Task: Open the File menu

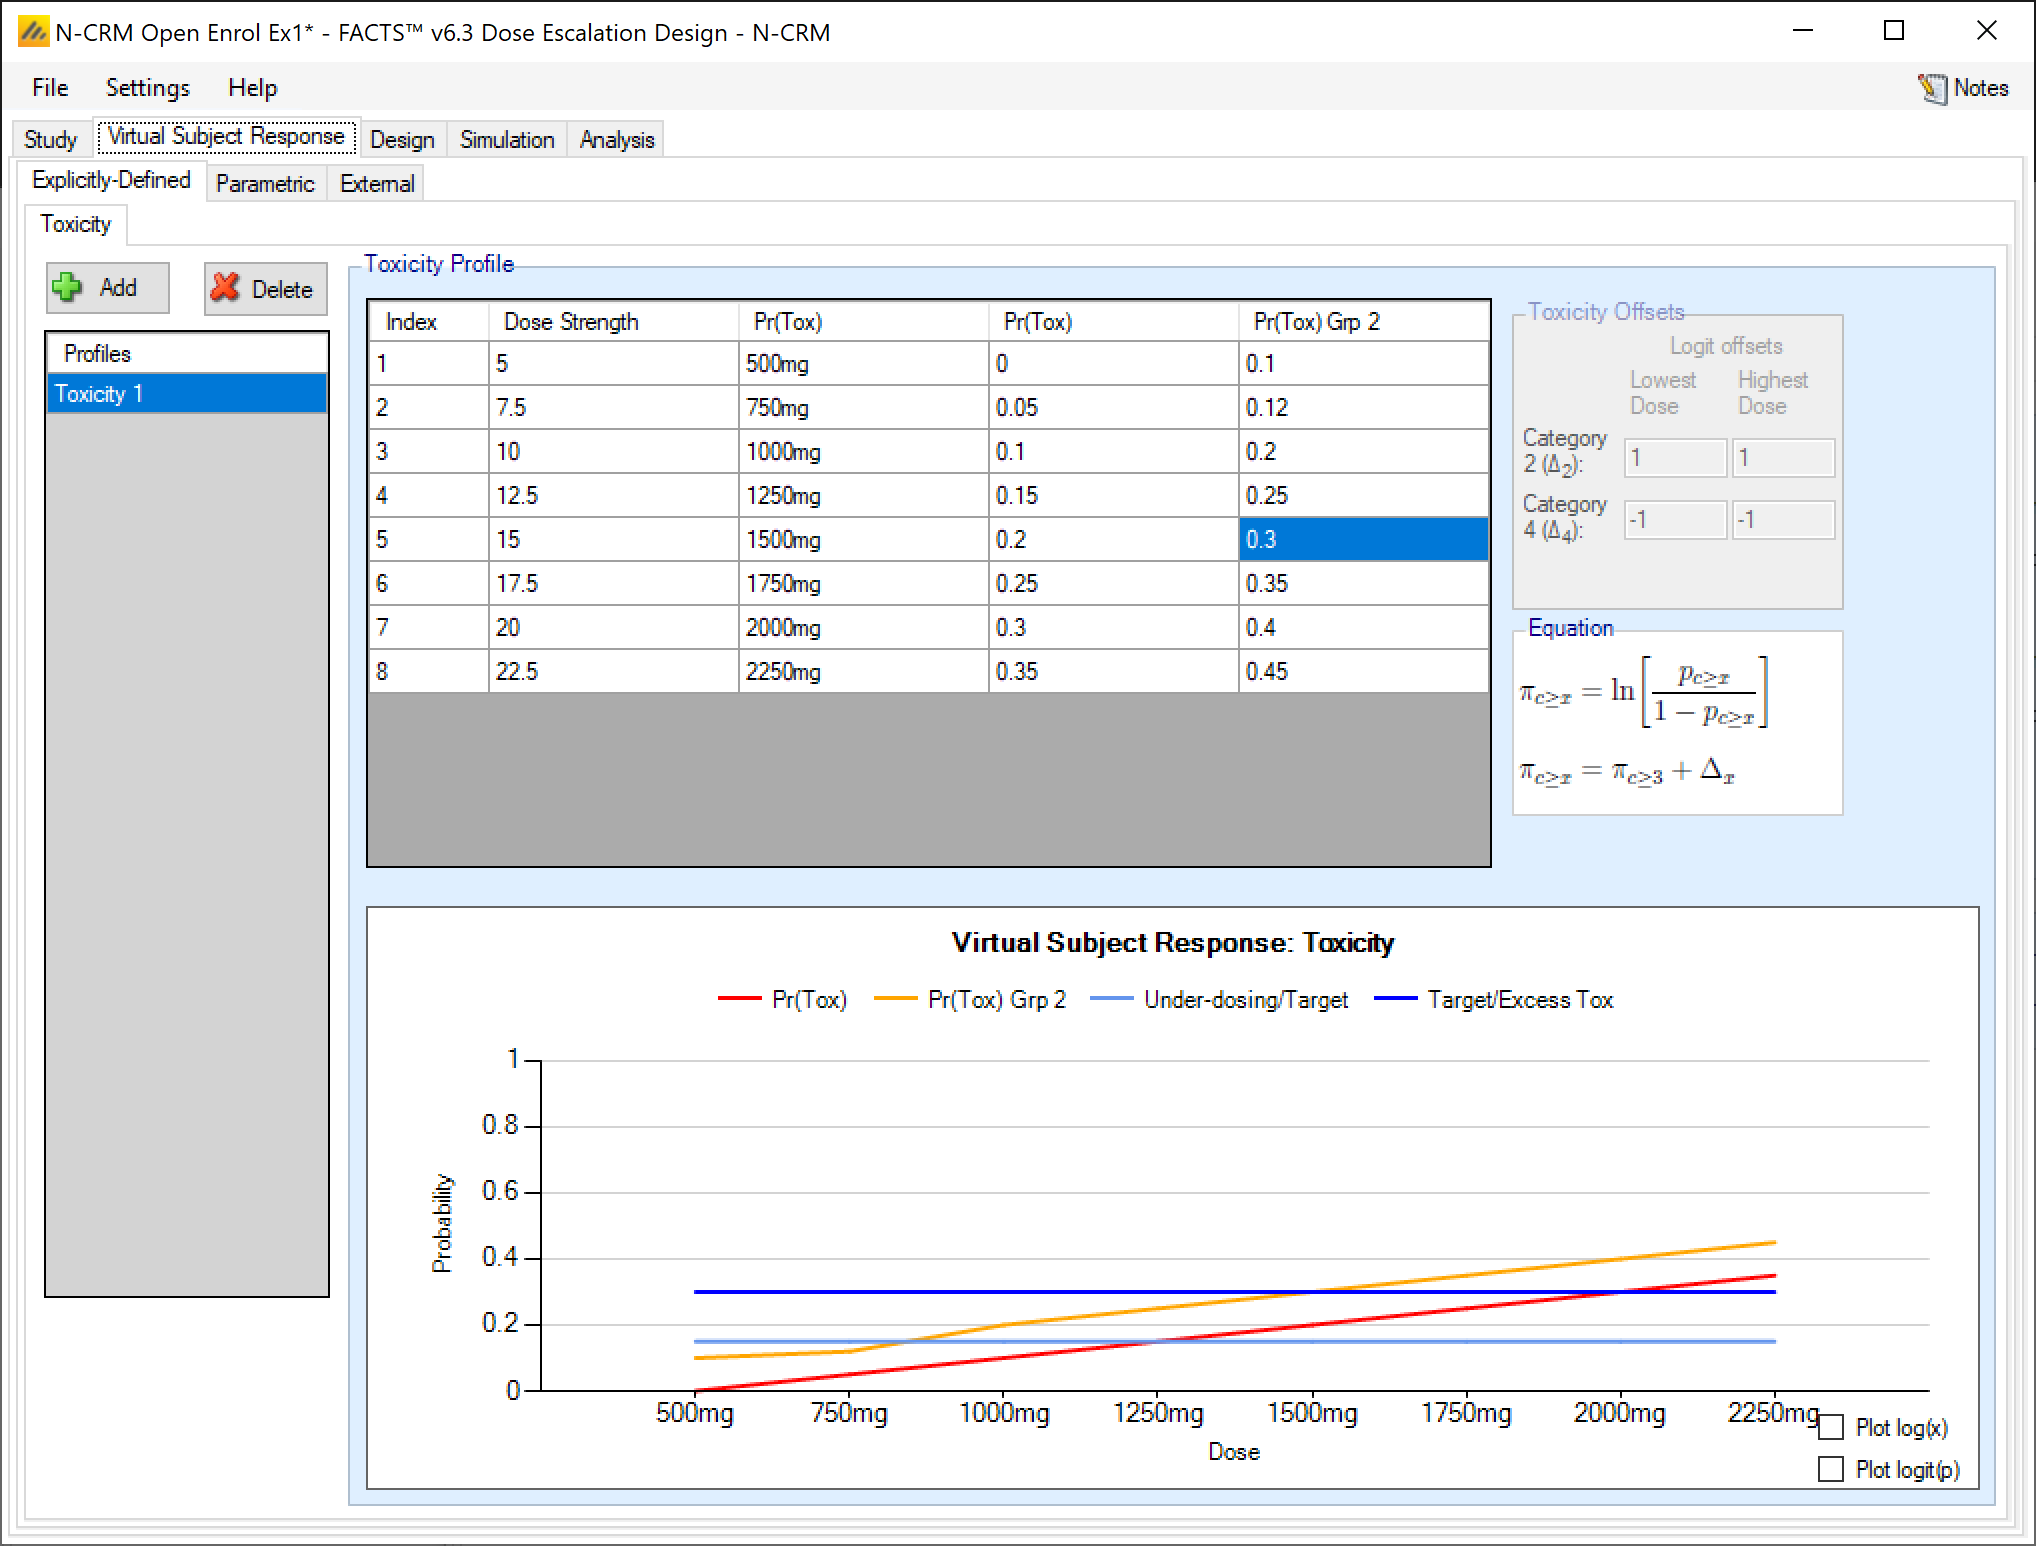Action: coord(50,88)
